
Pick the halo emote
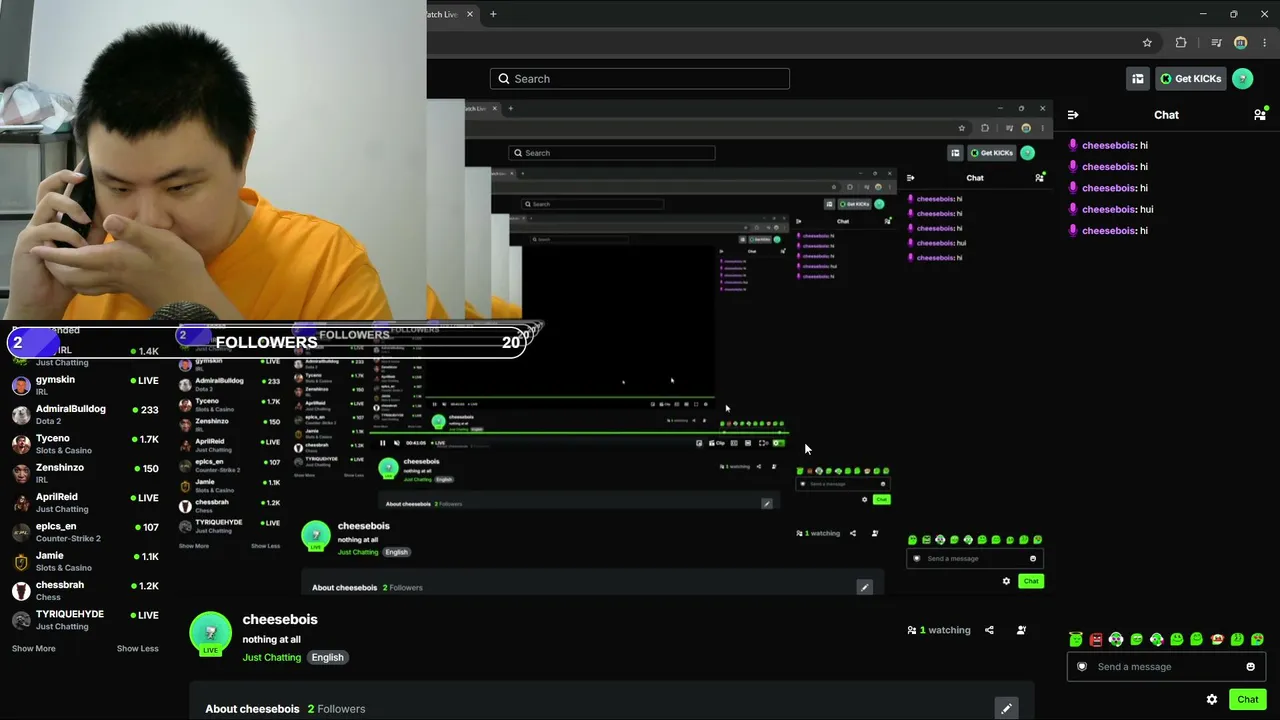pos(1076,639)
